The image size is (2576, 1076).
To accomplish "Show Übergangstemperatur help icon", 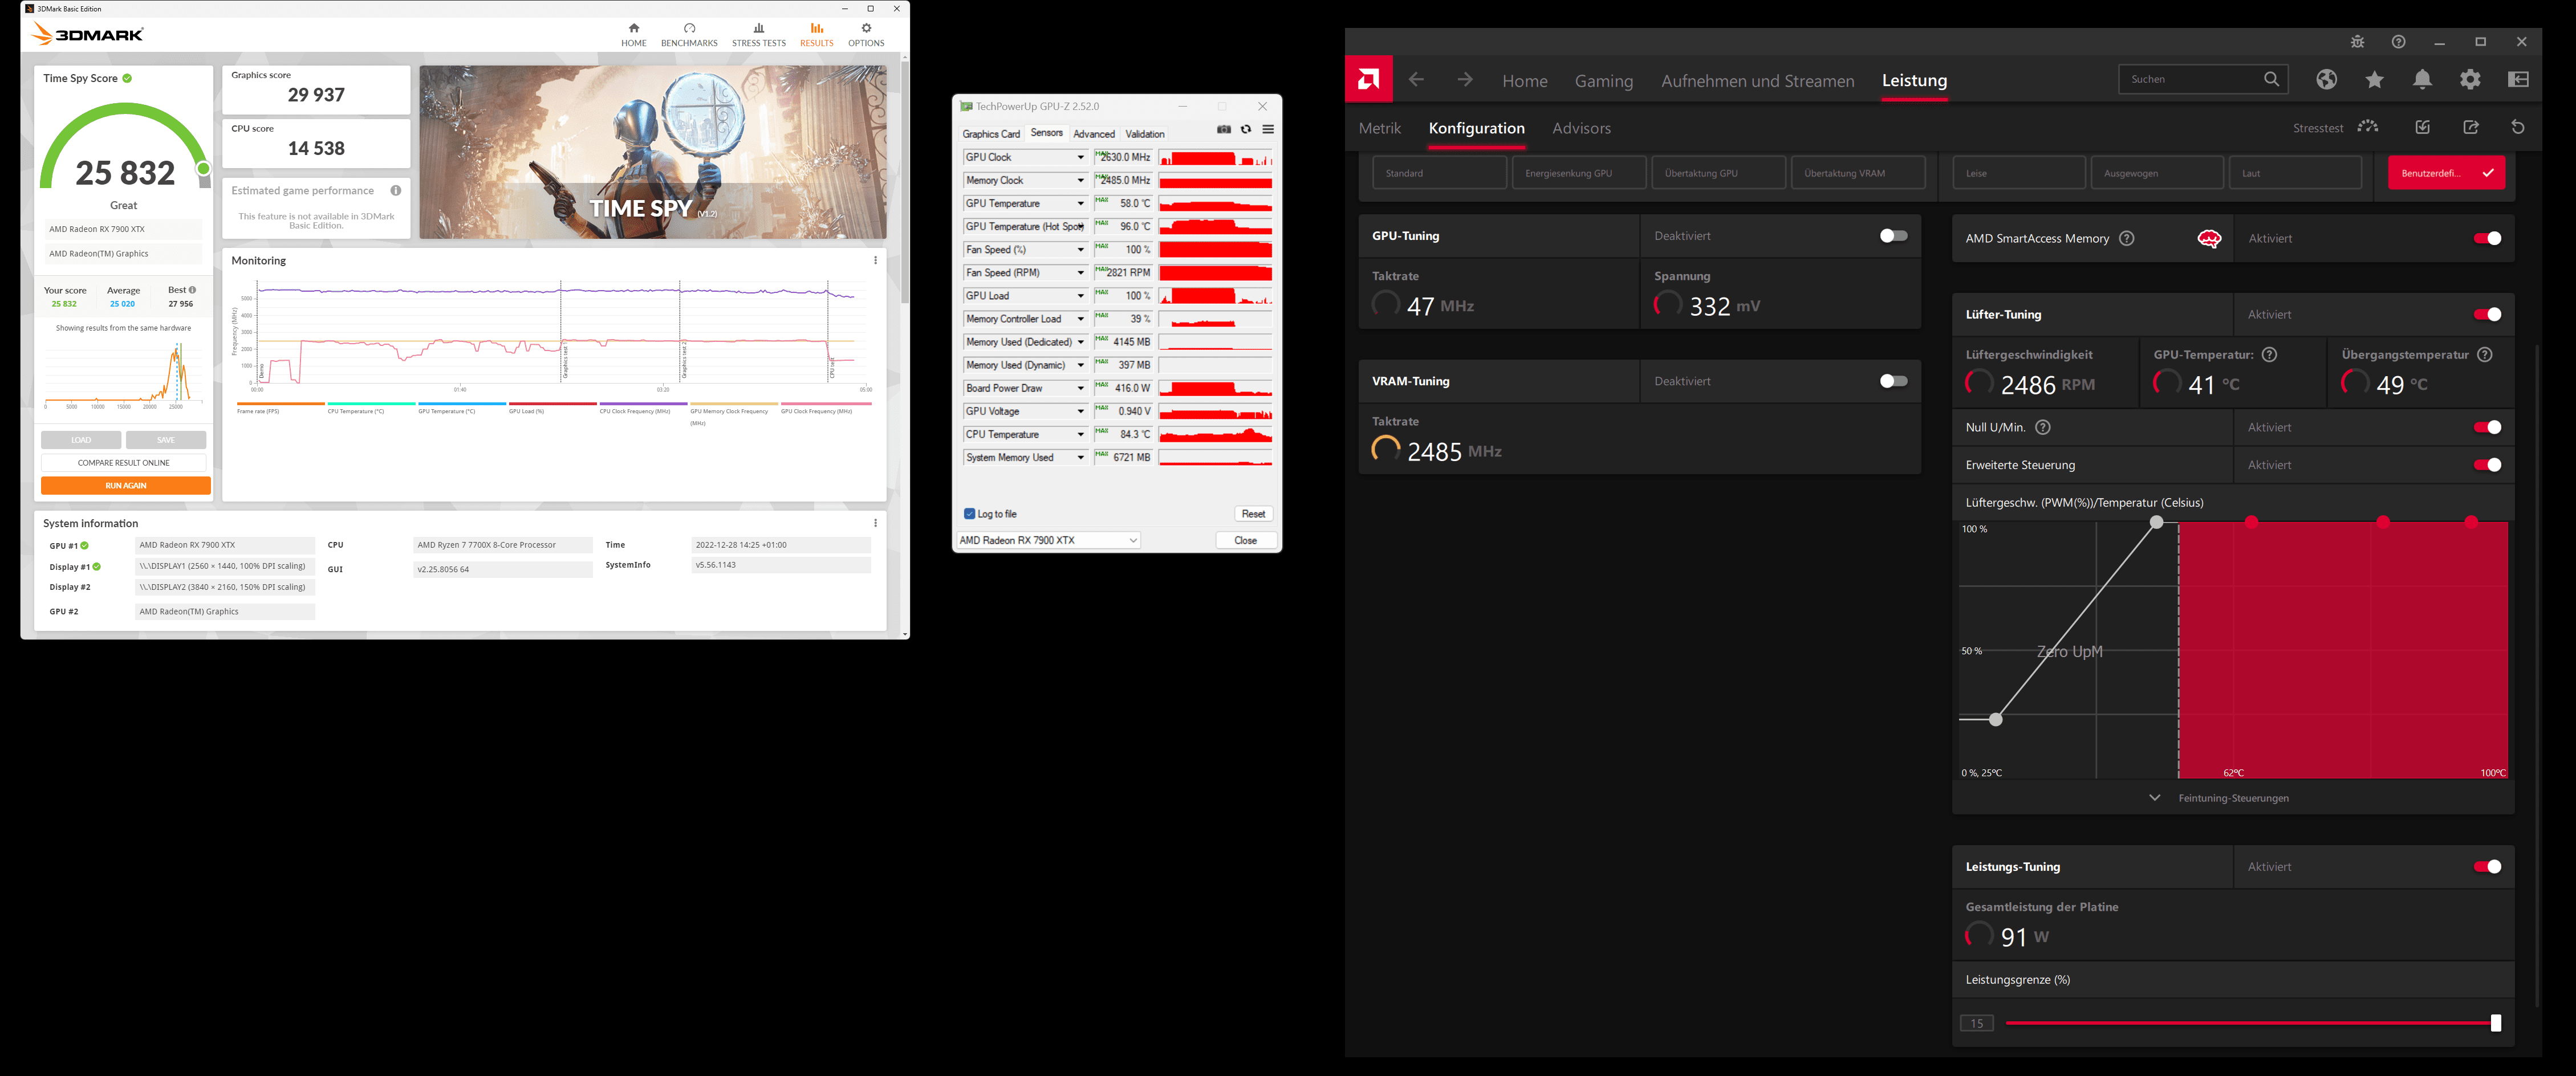I will tap(2485, 355).
